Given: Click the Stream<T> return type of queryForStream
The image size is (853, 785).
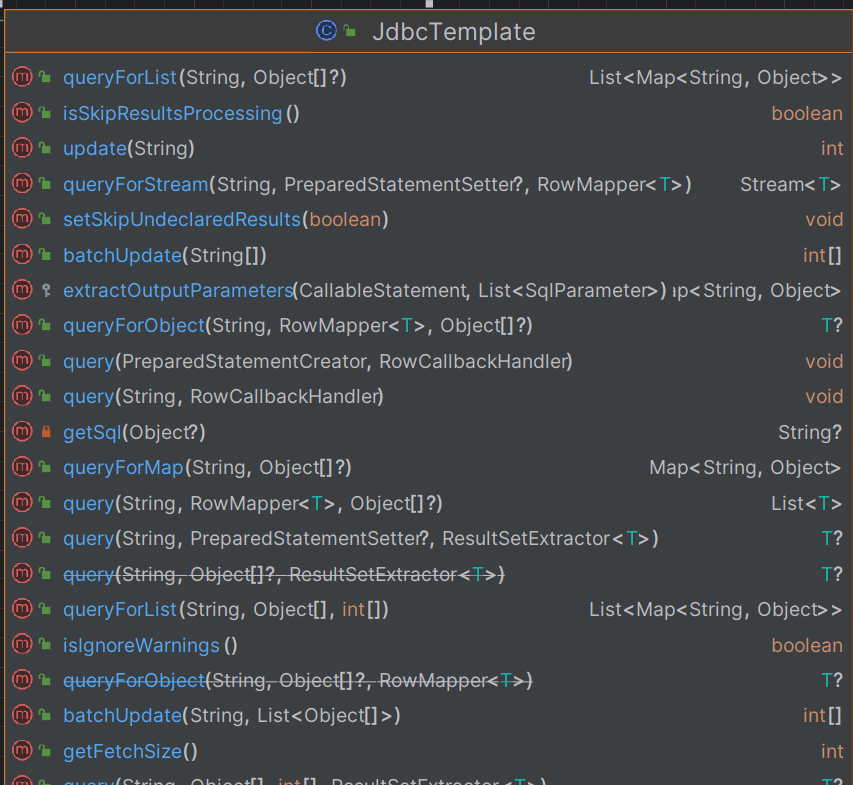Looking at the screenshot, I should coord(790,184).
